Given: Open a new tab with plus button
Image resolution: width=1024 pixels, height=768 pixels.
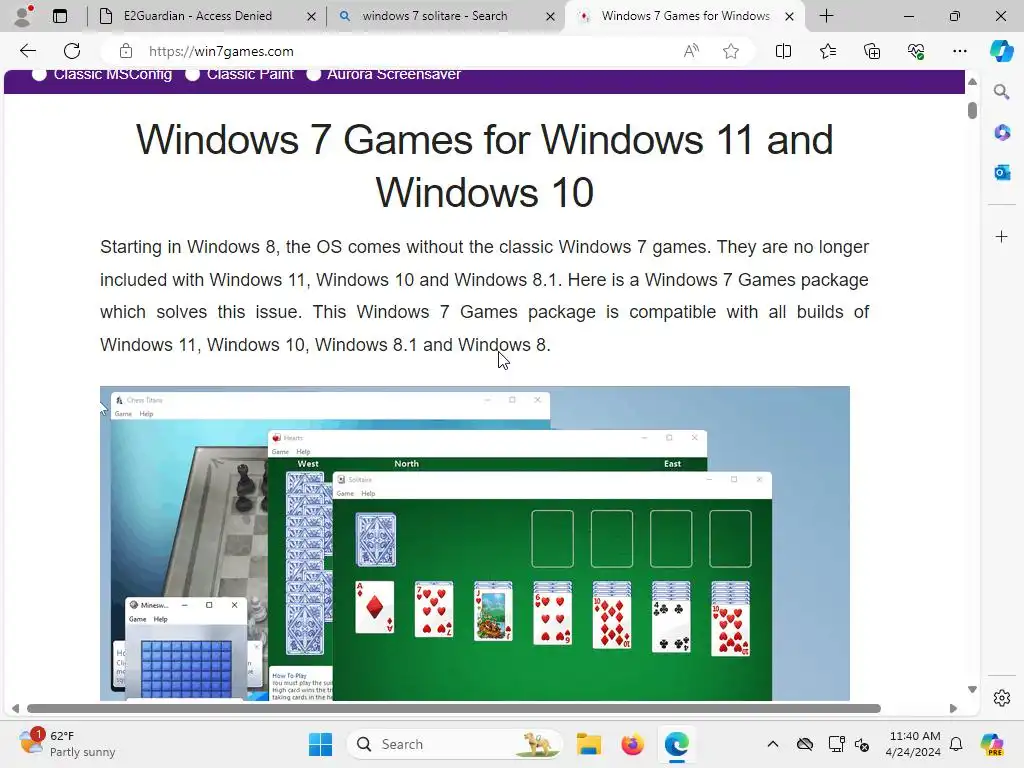Looking at the screenshot, I should coord(827,16).
